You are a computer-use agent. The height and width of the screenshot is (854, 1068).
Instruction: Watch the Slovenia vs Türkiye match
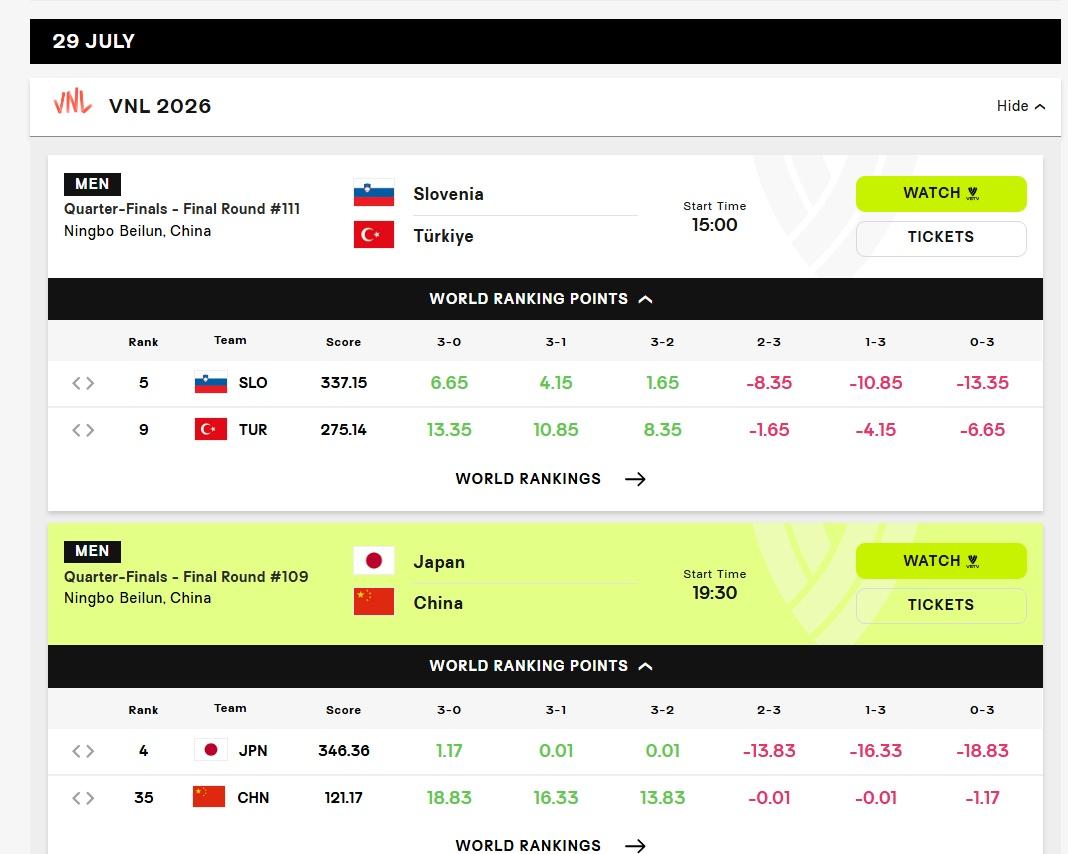point(941,193)
